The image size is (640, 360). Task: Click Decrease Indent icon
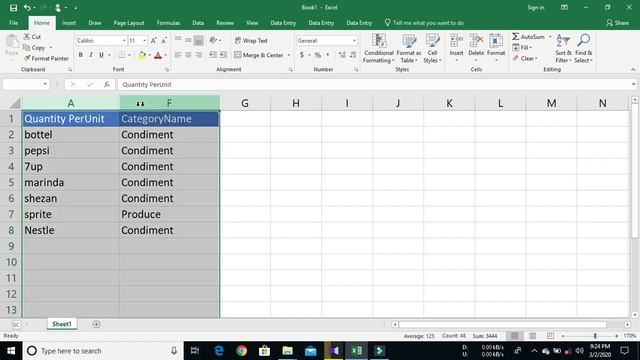[213, 55]
